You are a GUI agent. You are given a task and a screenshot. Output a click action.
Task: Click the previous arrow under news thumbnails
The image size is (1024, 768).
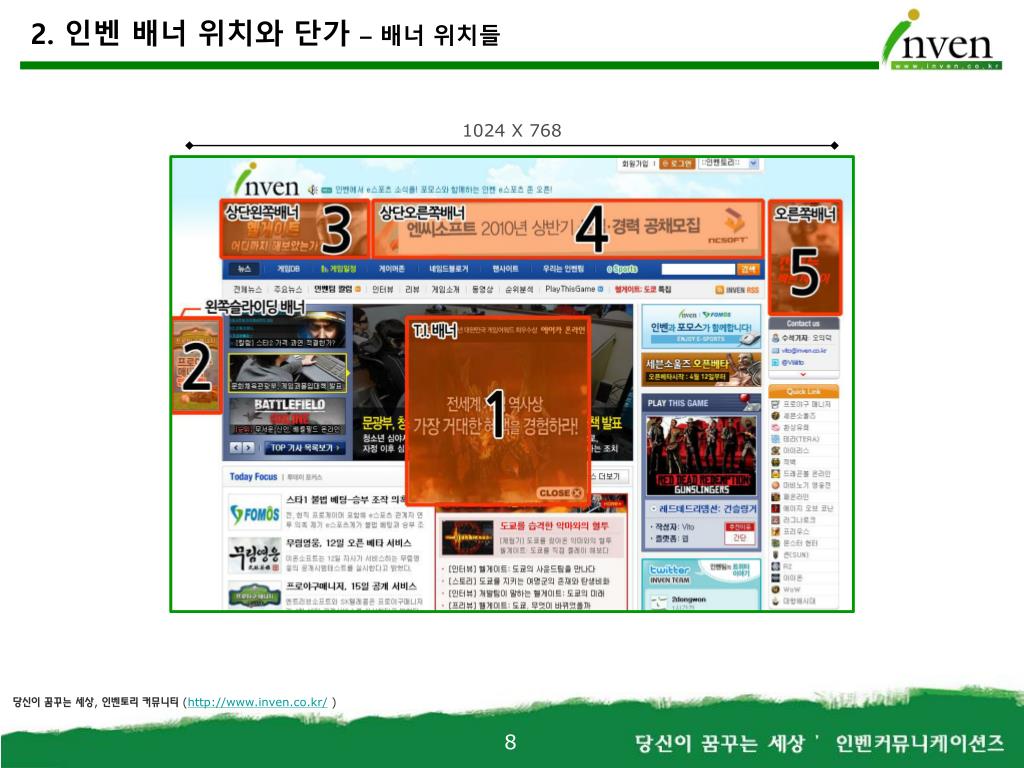click(x=236, y=447)
